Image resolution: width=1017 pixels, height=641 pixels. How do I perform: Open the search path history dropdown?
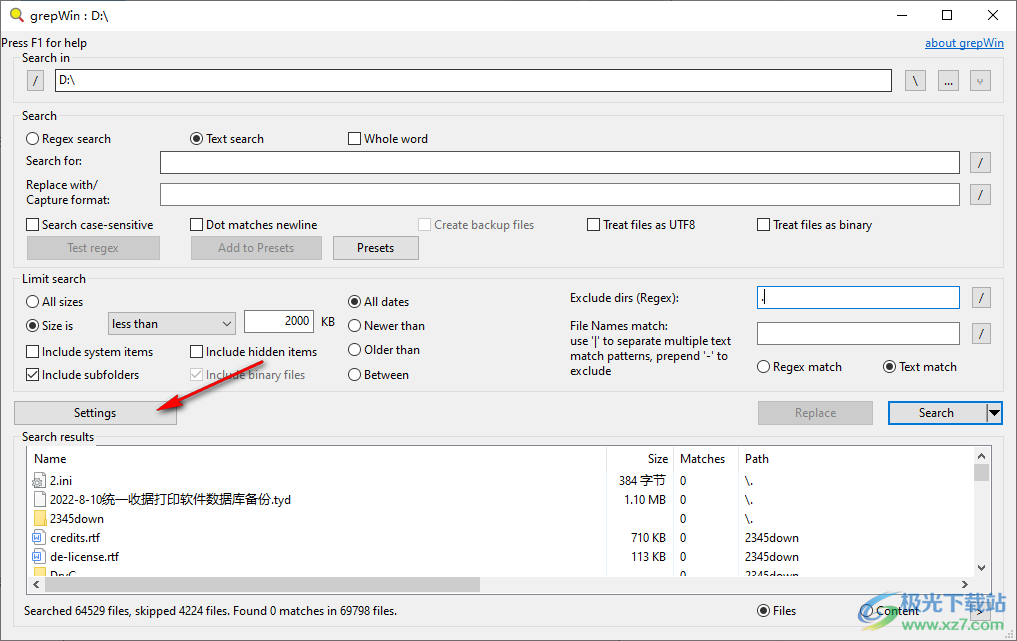pos(980,81)
